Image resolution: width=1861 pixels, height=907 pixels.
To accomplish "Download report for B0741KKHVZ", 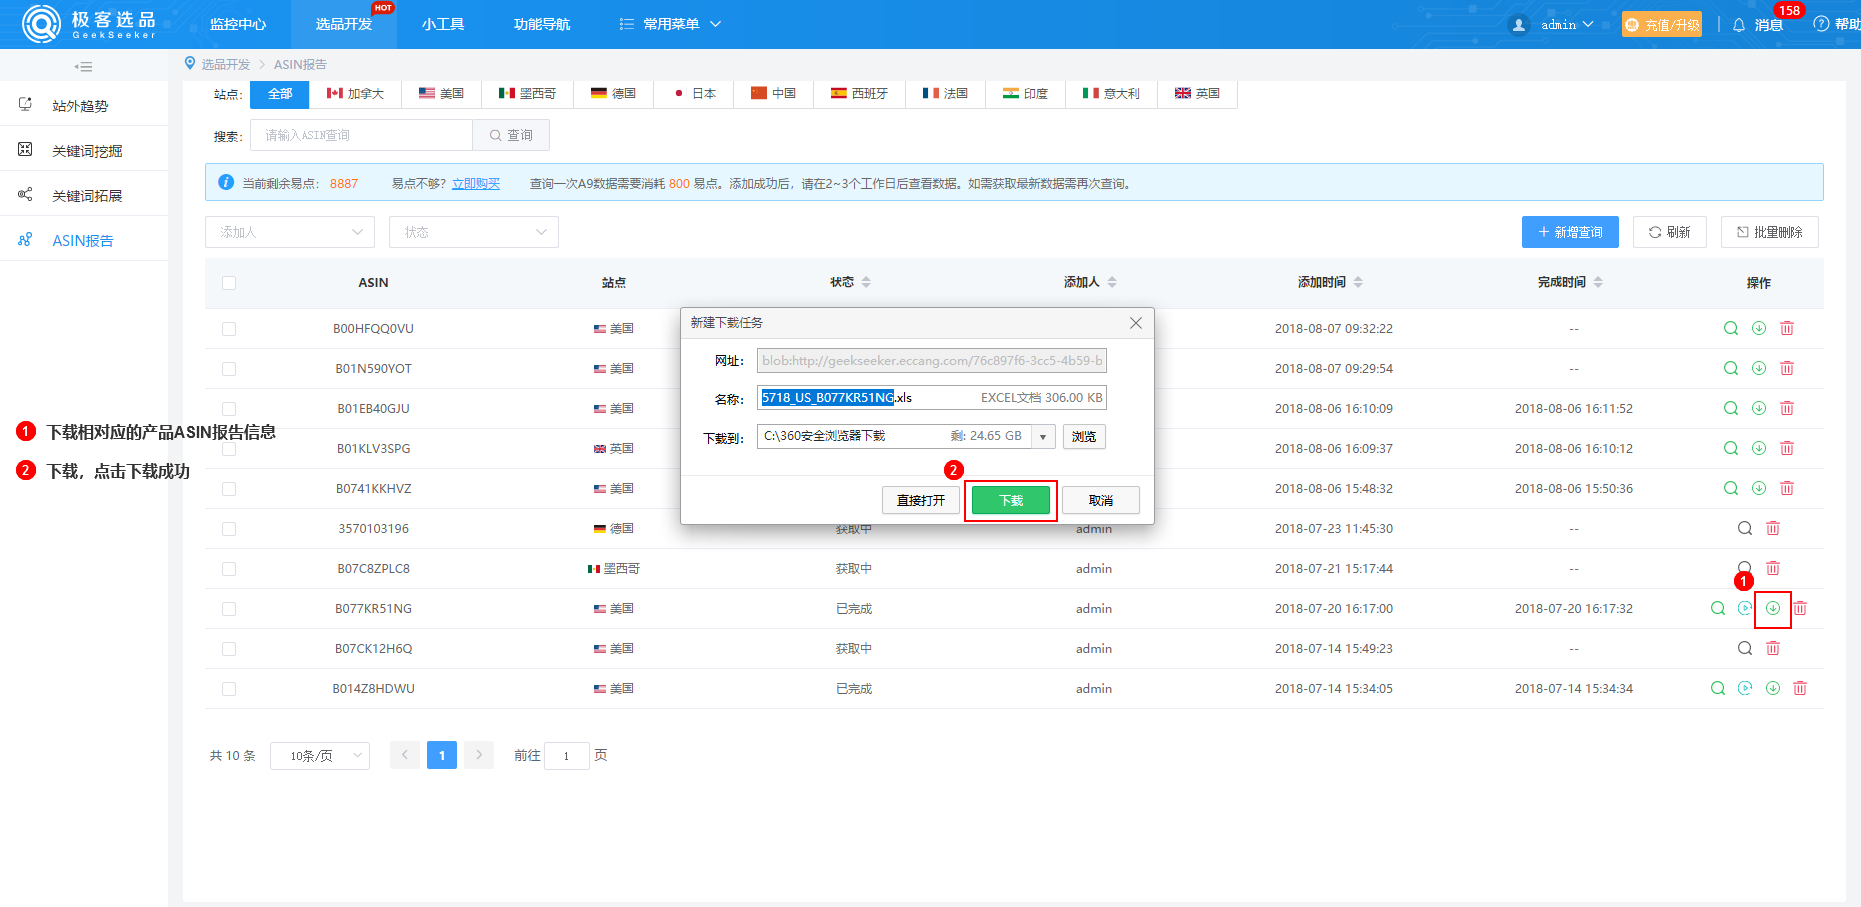I will [1759, 488].
